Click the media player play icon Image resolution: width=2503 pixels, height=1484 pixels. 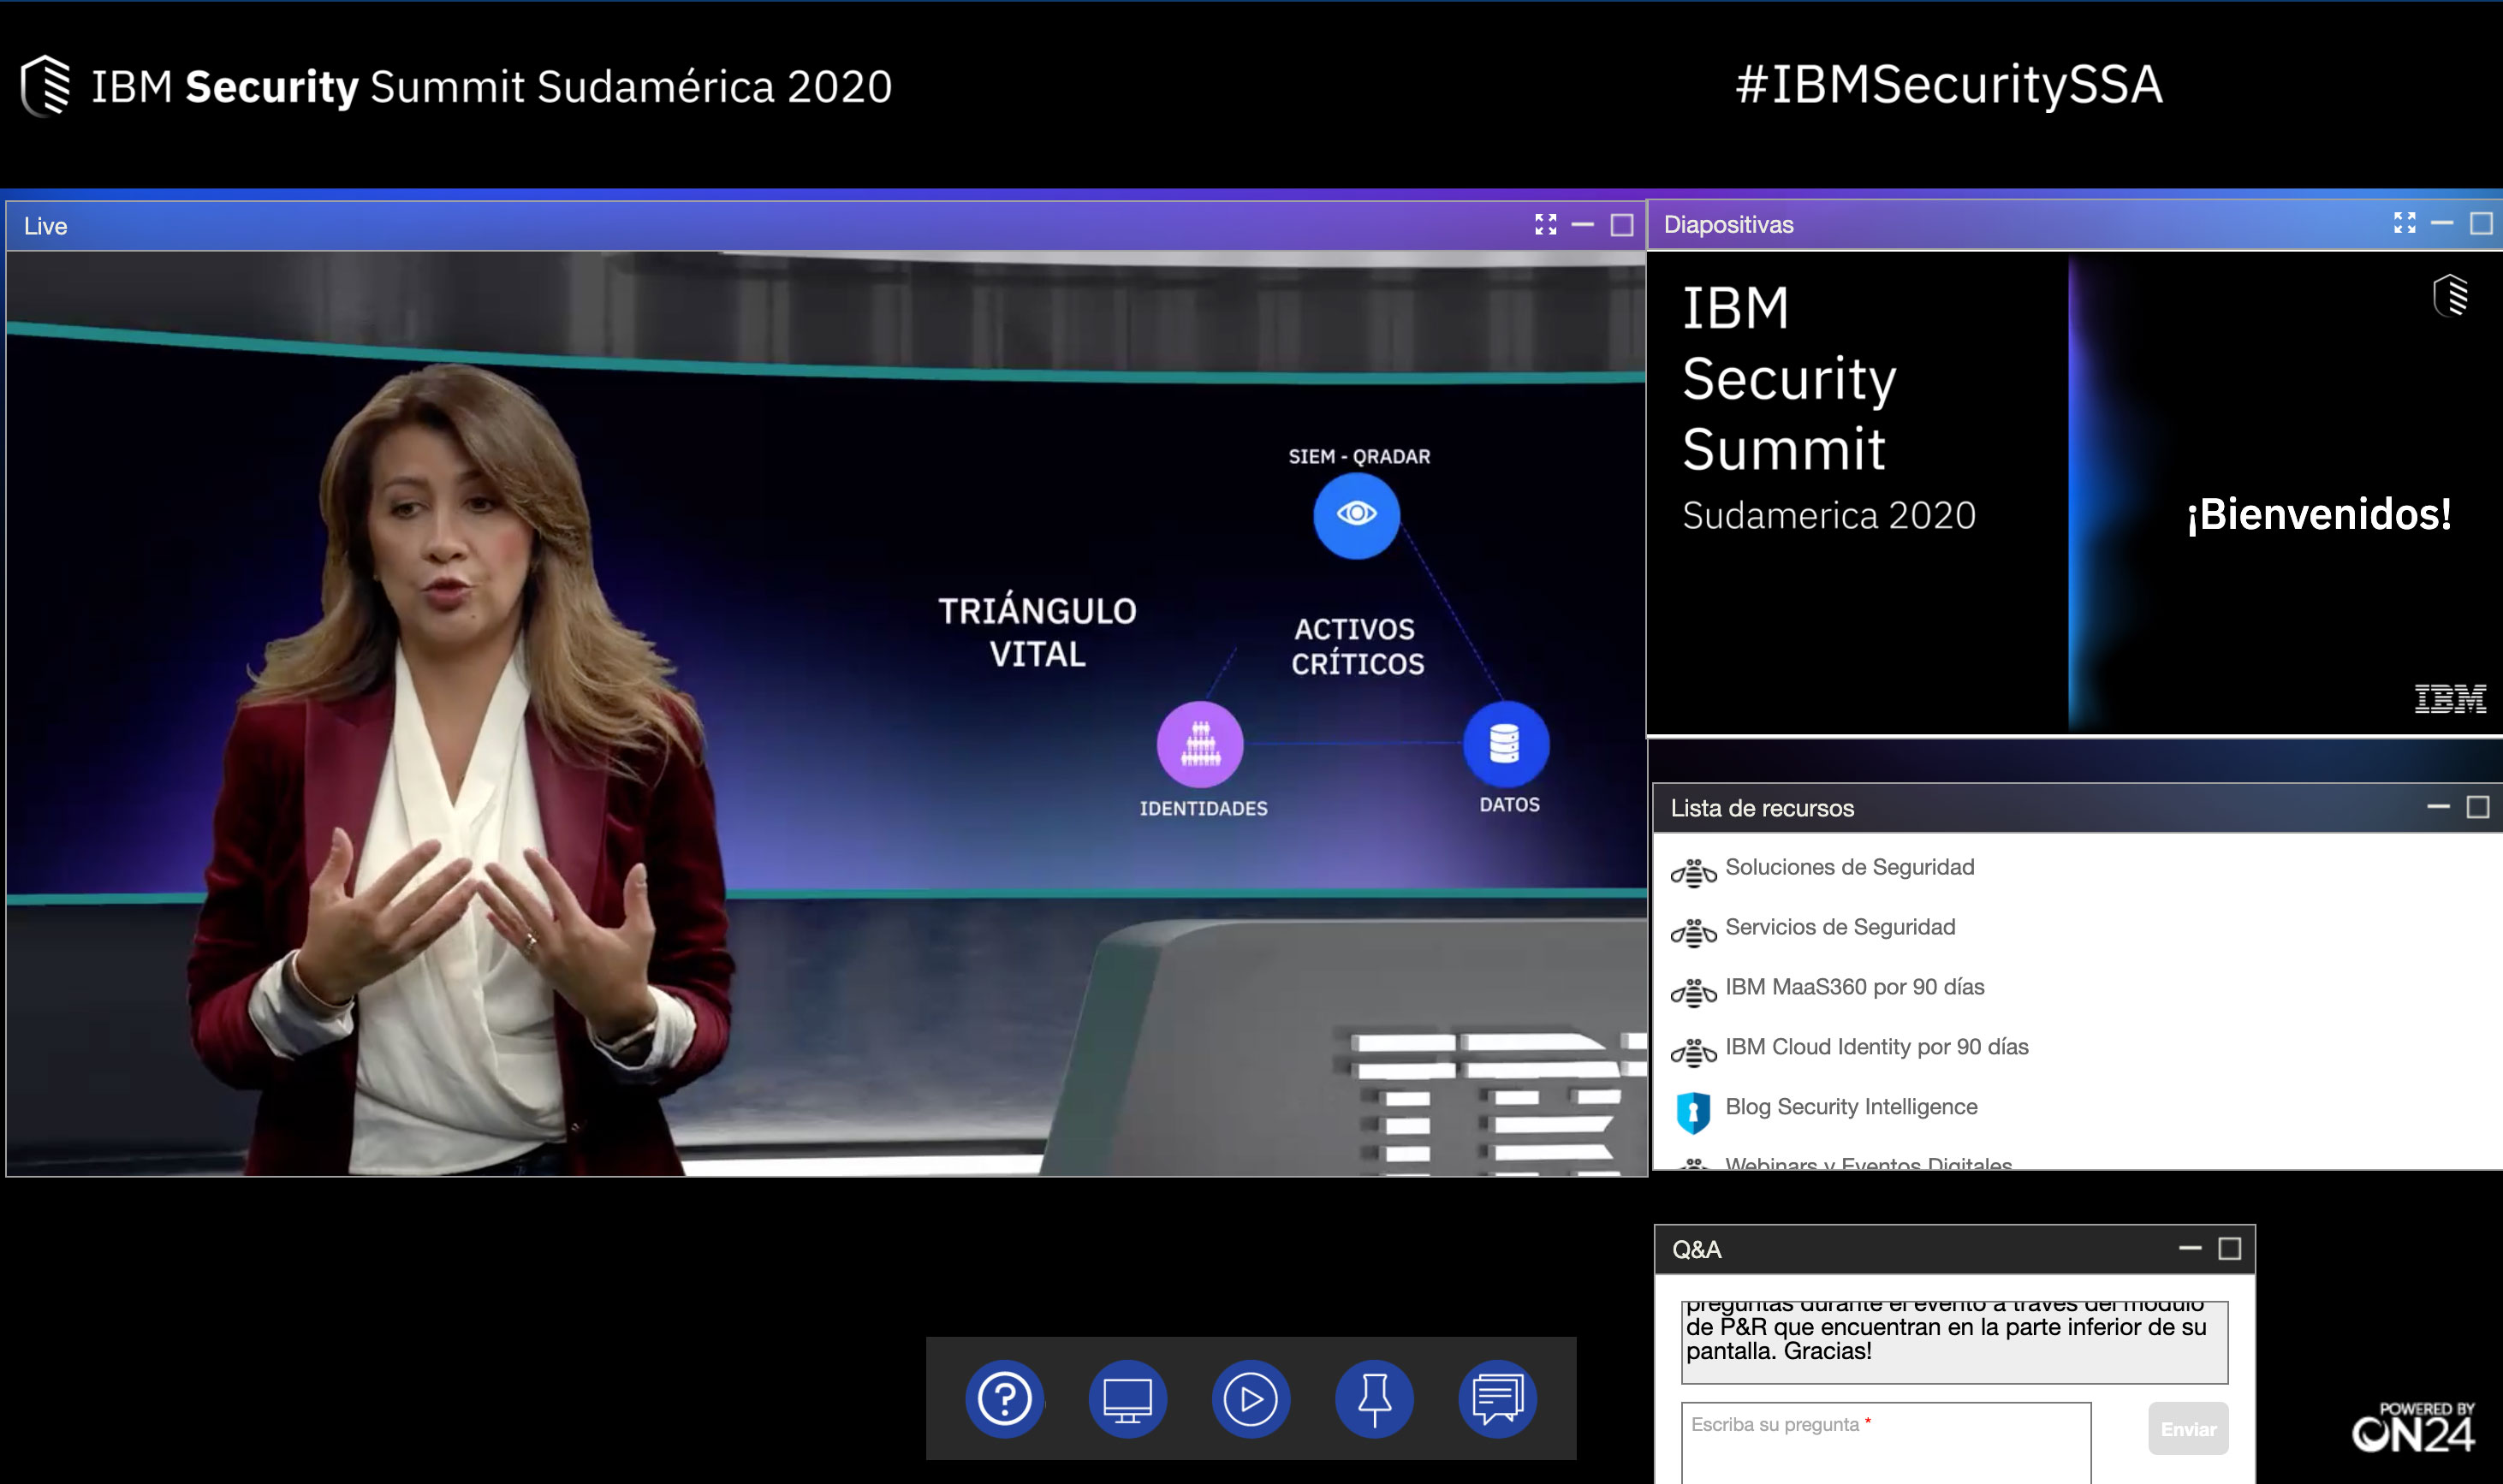(x=1250, y=1398)
